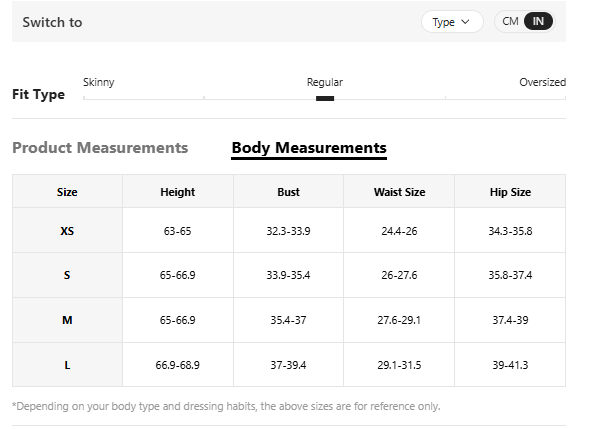Image resolution: width=590 pixels, height=429 pixels.
Task: Select the XS size row label
Action: [67, 231]
